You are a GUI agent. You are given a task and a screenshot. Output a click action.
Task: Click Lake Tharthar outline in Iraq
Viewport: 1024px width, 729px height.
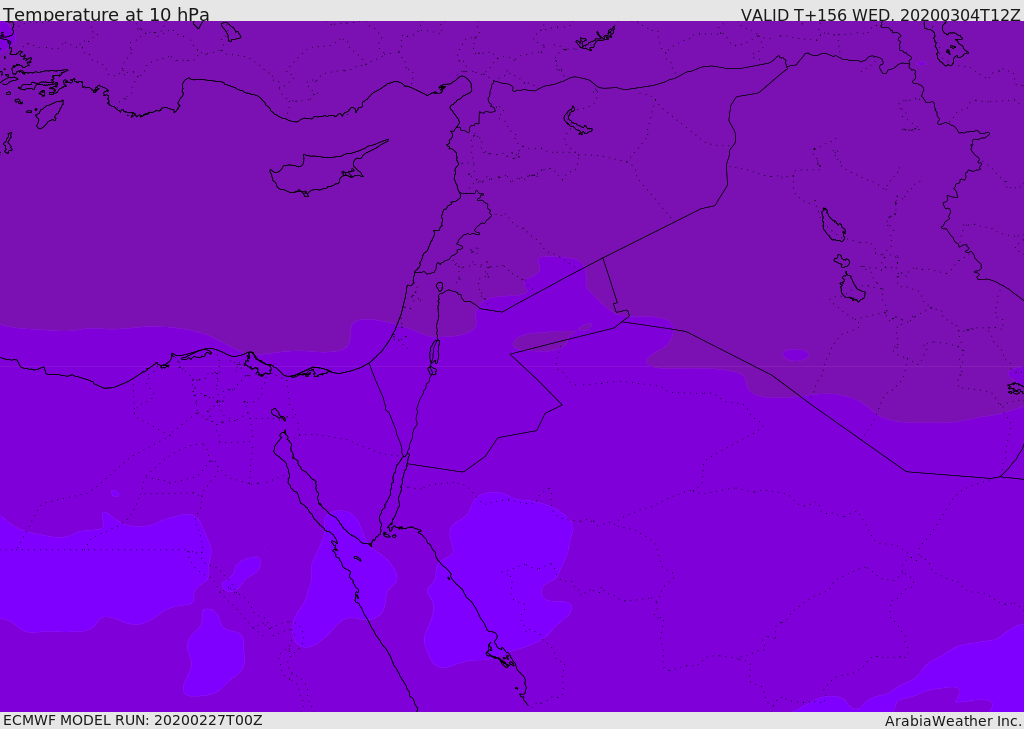click(832, 225)
